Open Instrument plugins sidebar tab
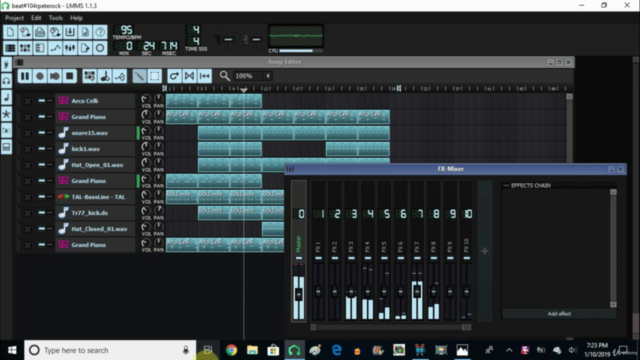The width and height of the screenshot is (640, 360). [6, 64]
